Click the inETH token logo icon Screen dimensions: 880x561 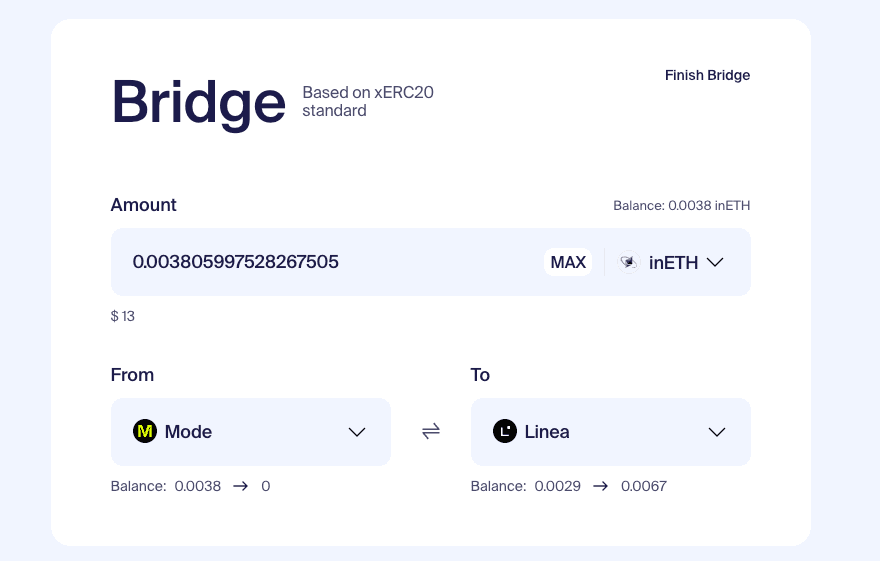coord(629,262)
